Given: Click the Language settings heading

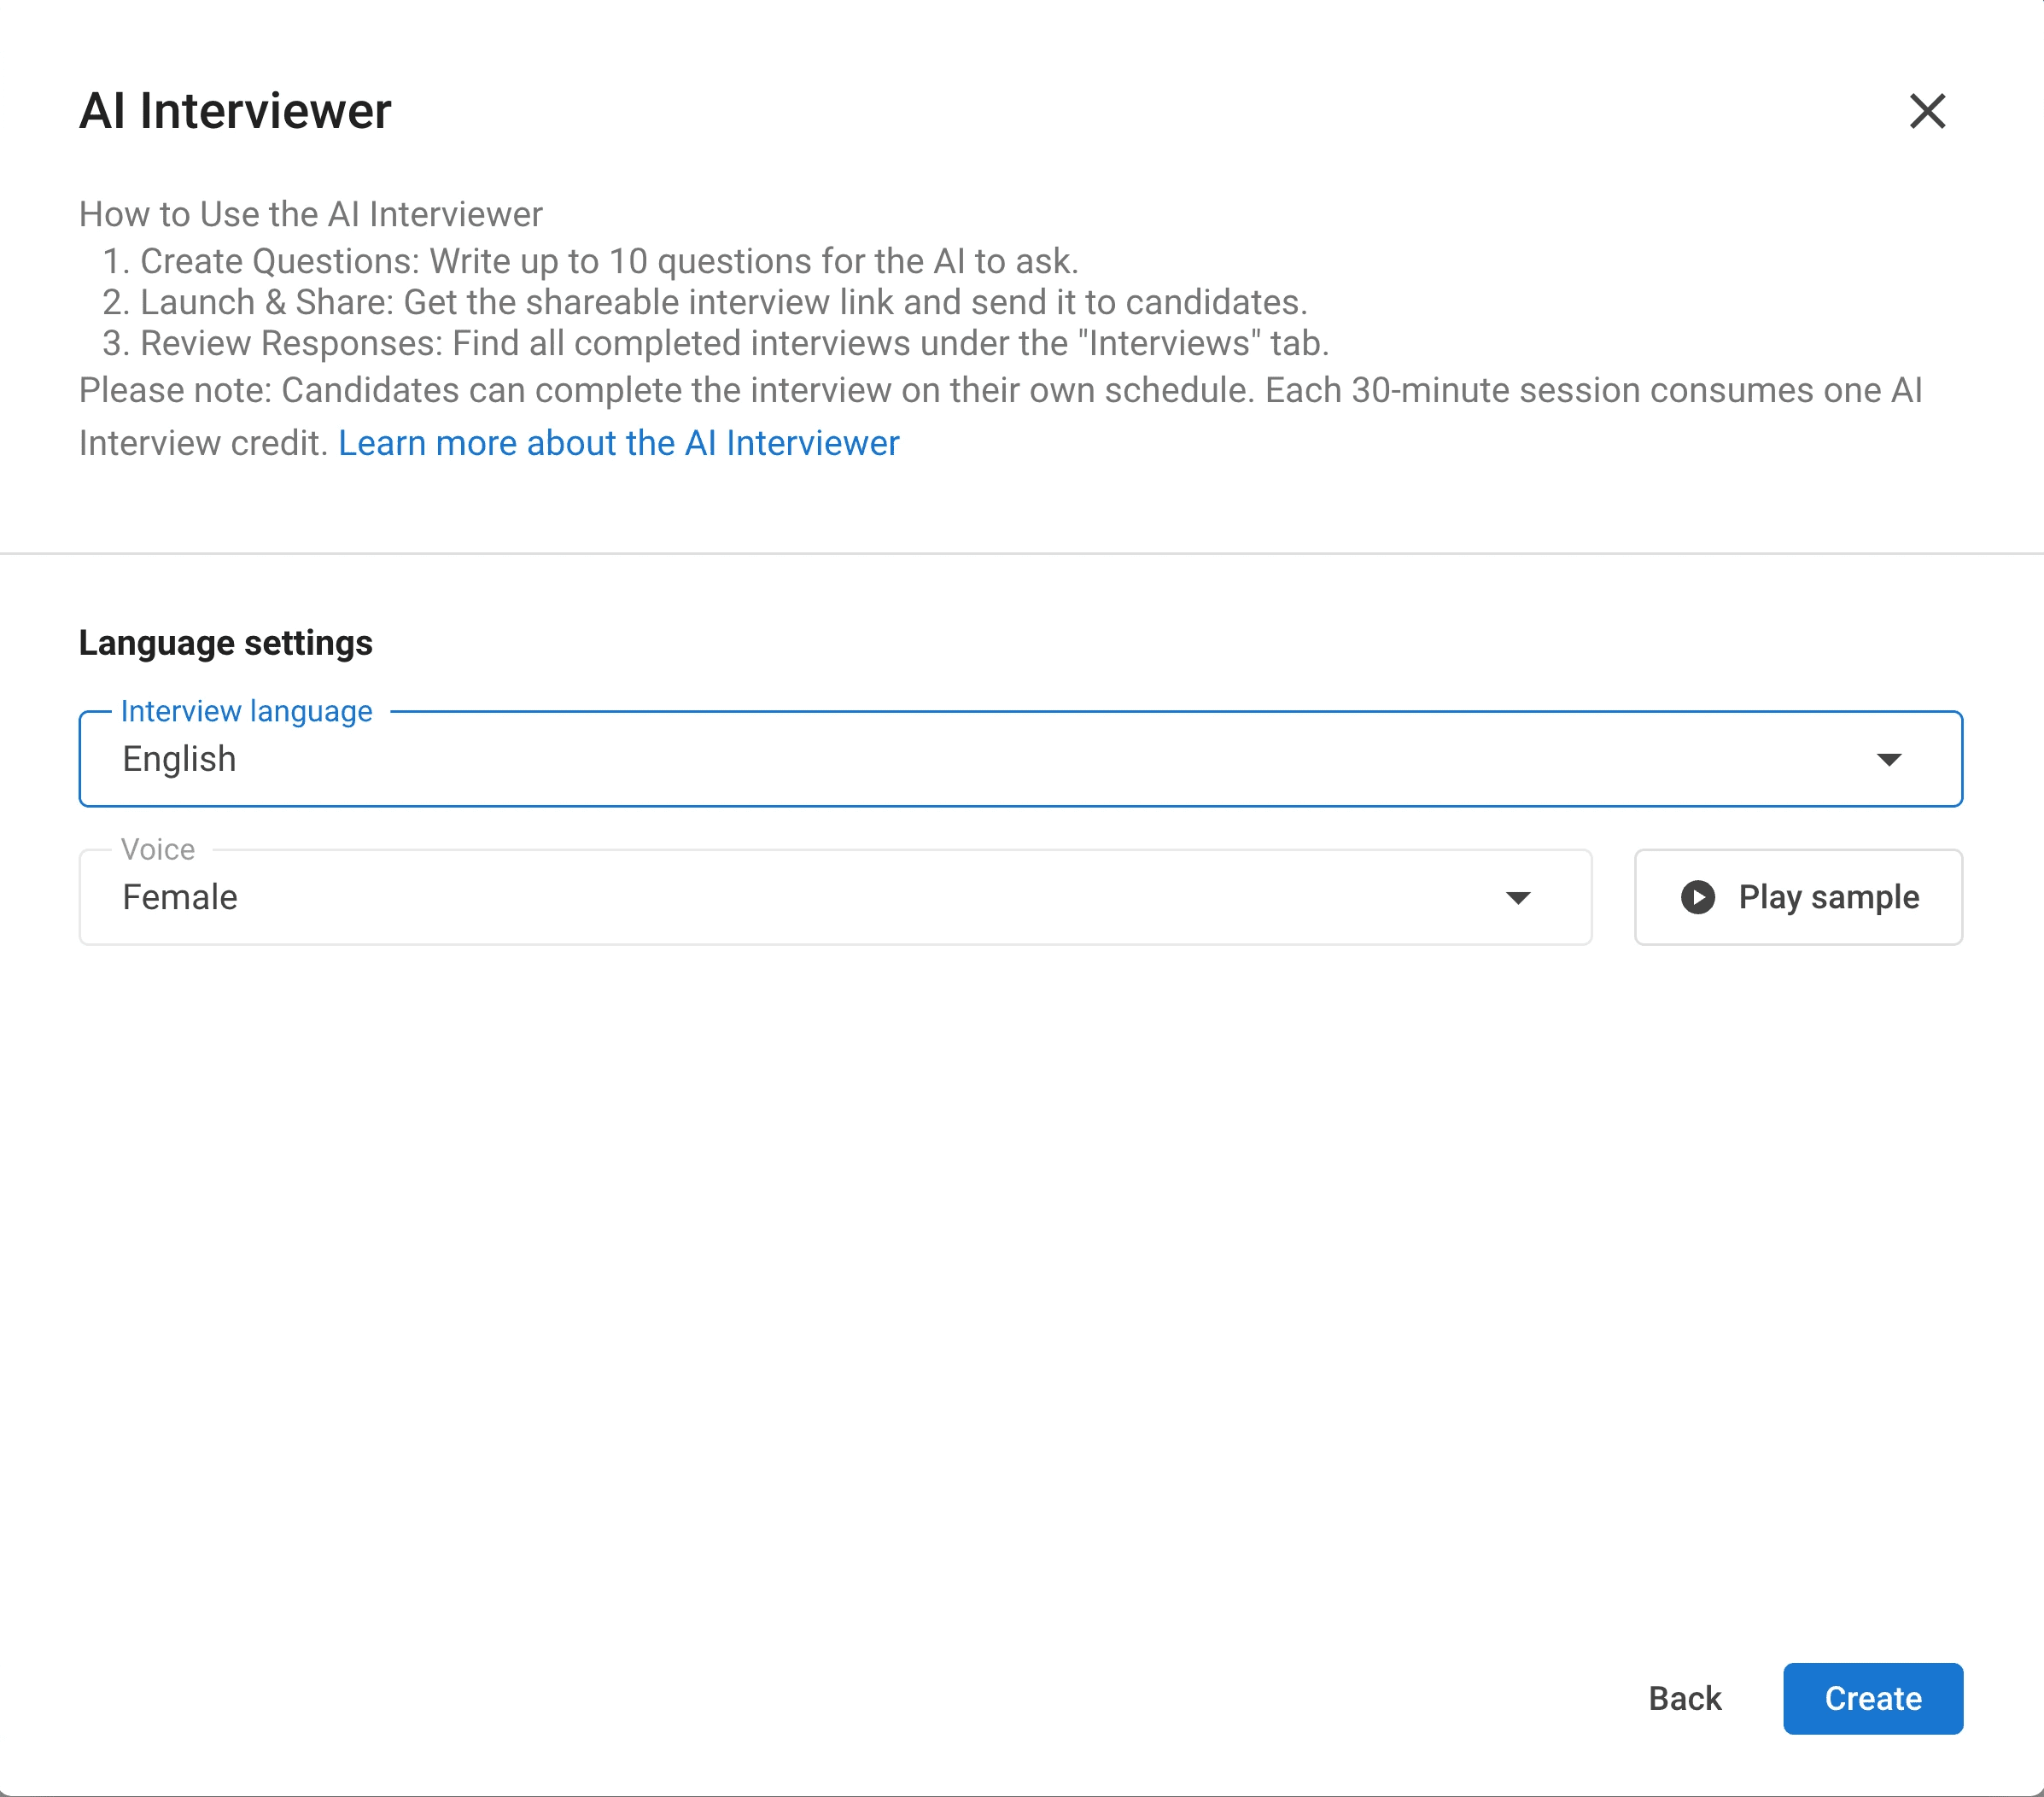Looking at the screenshot, I should (x=226, y=643).
